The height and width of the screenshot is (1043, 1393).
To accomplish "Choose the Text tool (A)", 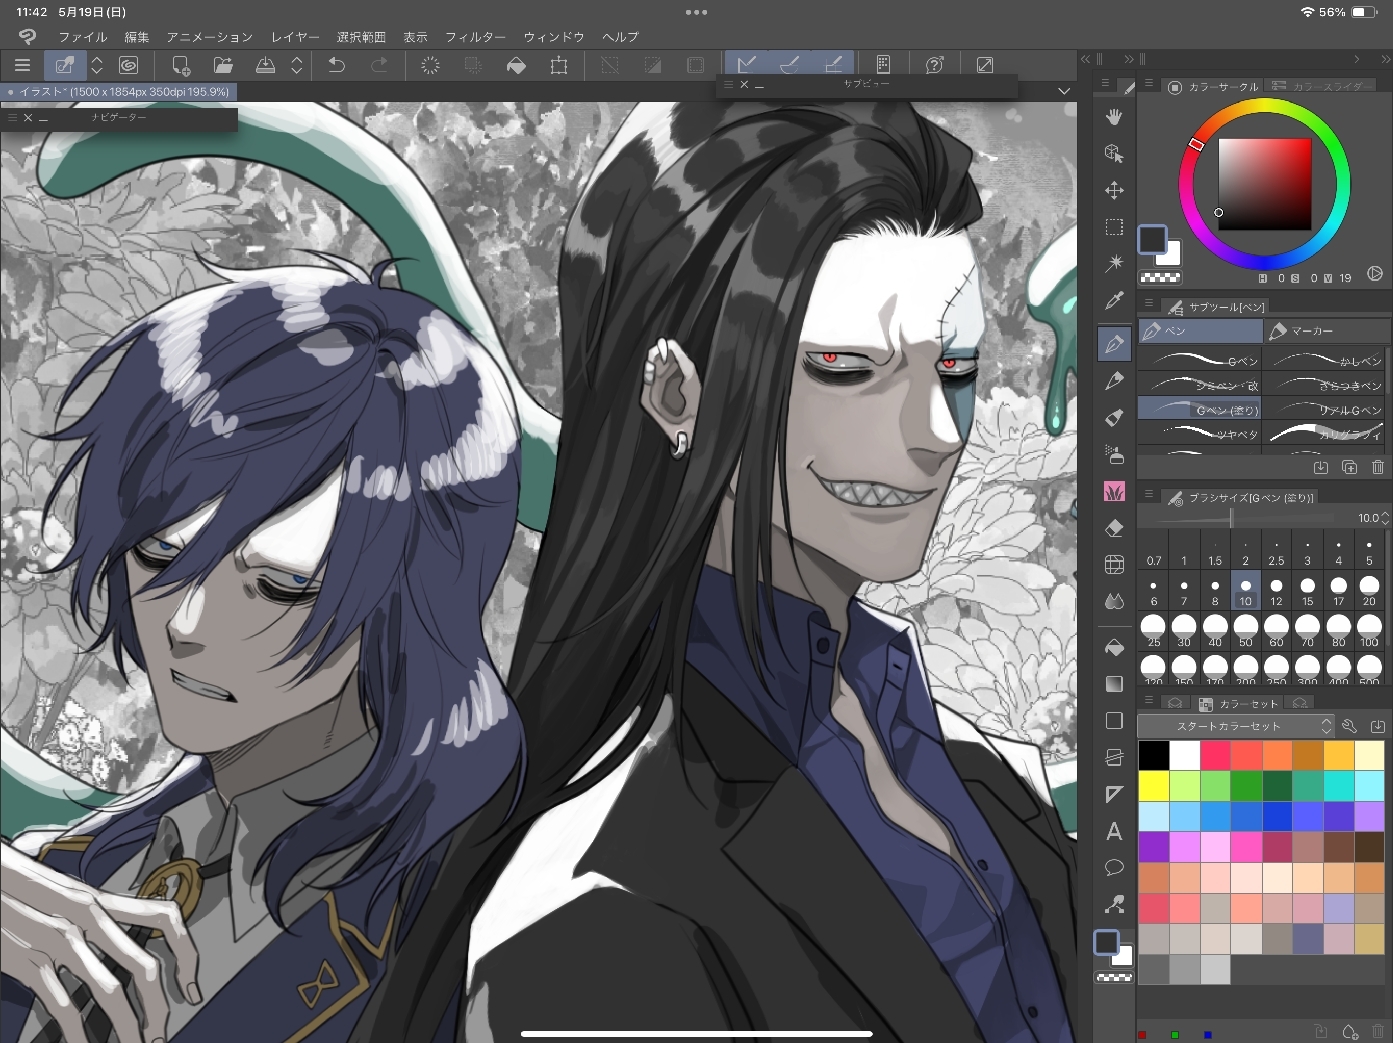I will 1114,831.
